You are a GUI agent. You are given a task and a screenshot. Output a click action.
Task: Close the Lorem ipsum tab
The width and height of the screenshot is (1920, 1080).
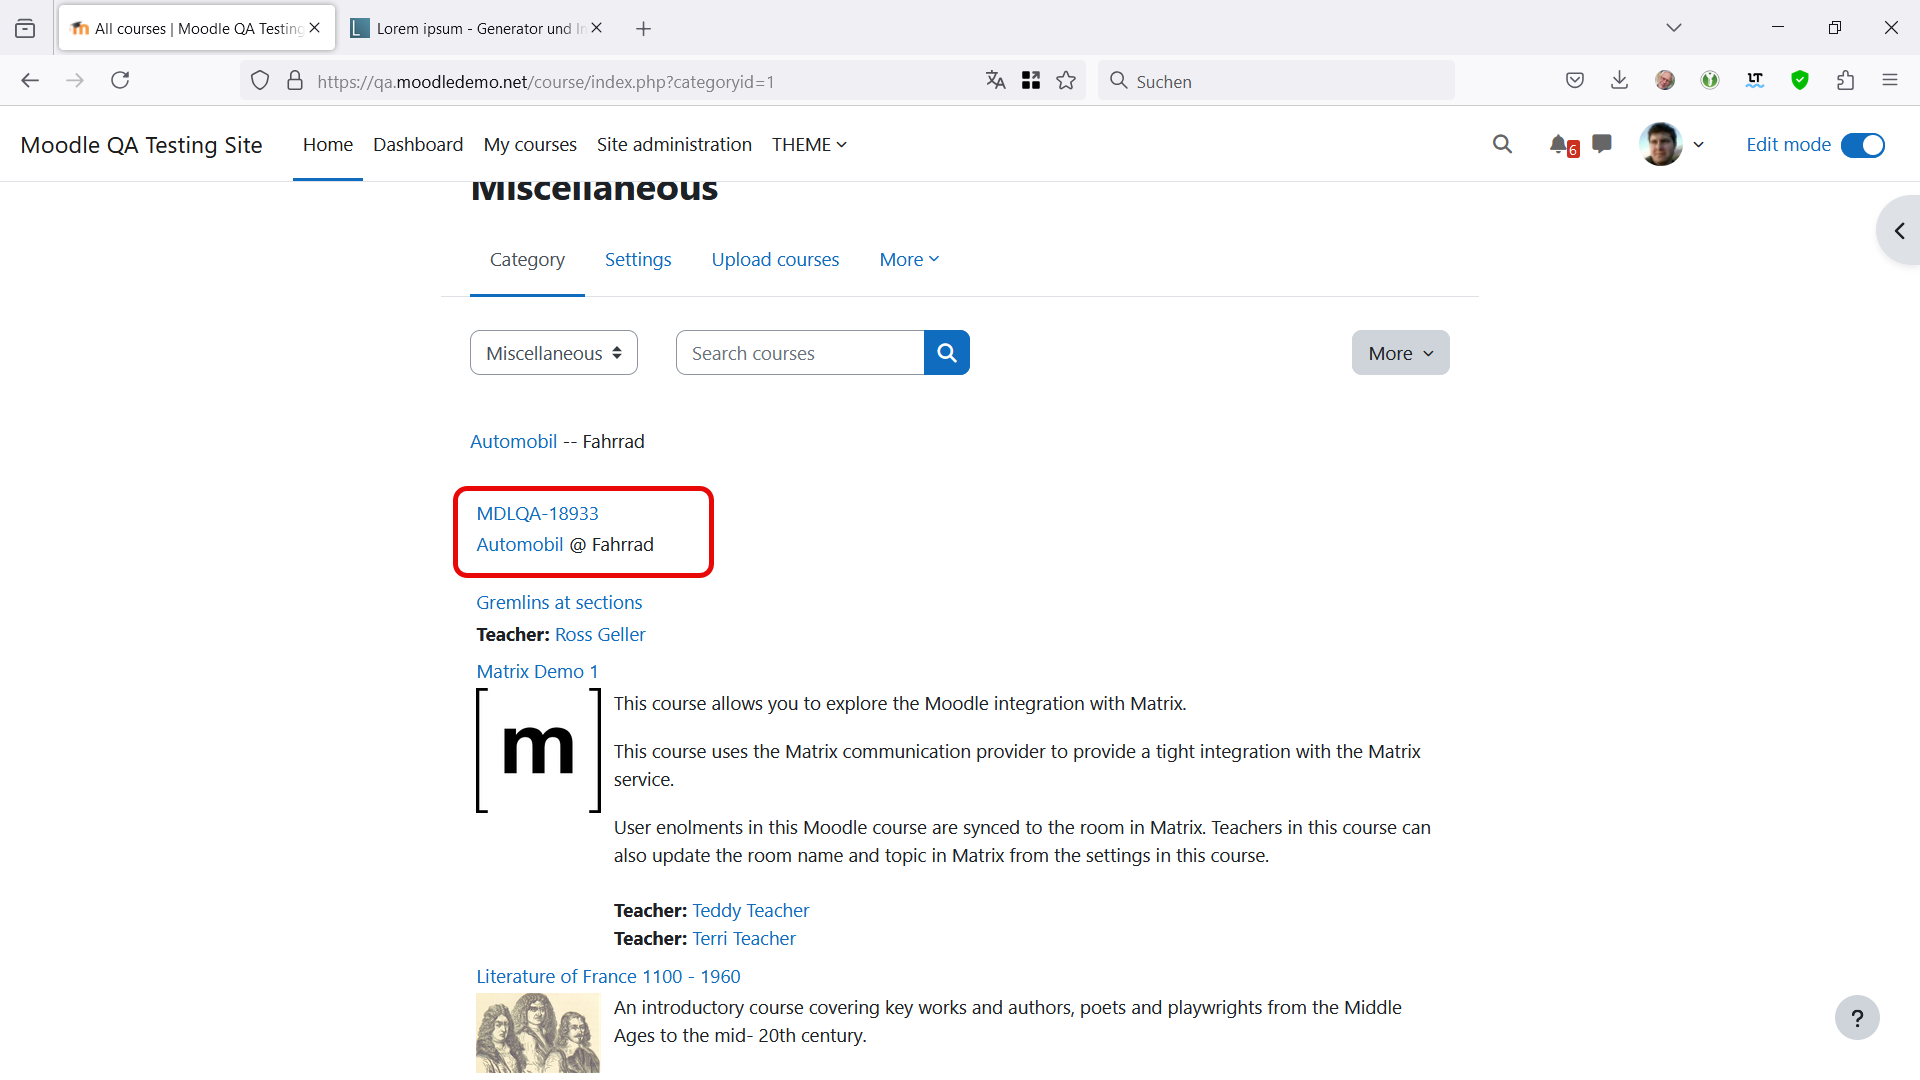[x=597, y=28]
